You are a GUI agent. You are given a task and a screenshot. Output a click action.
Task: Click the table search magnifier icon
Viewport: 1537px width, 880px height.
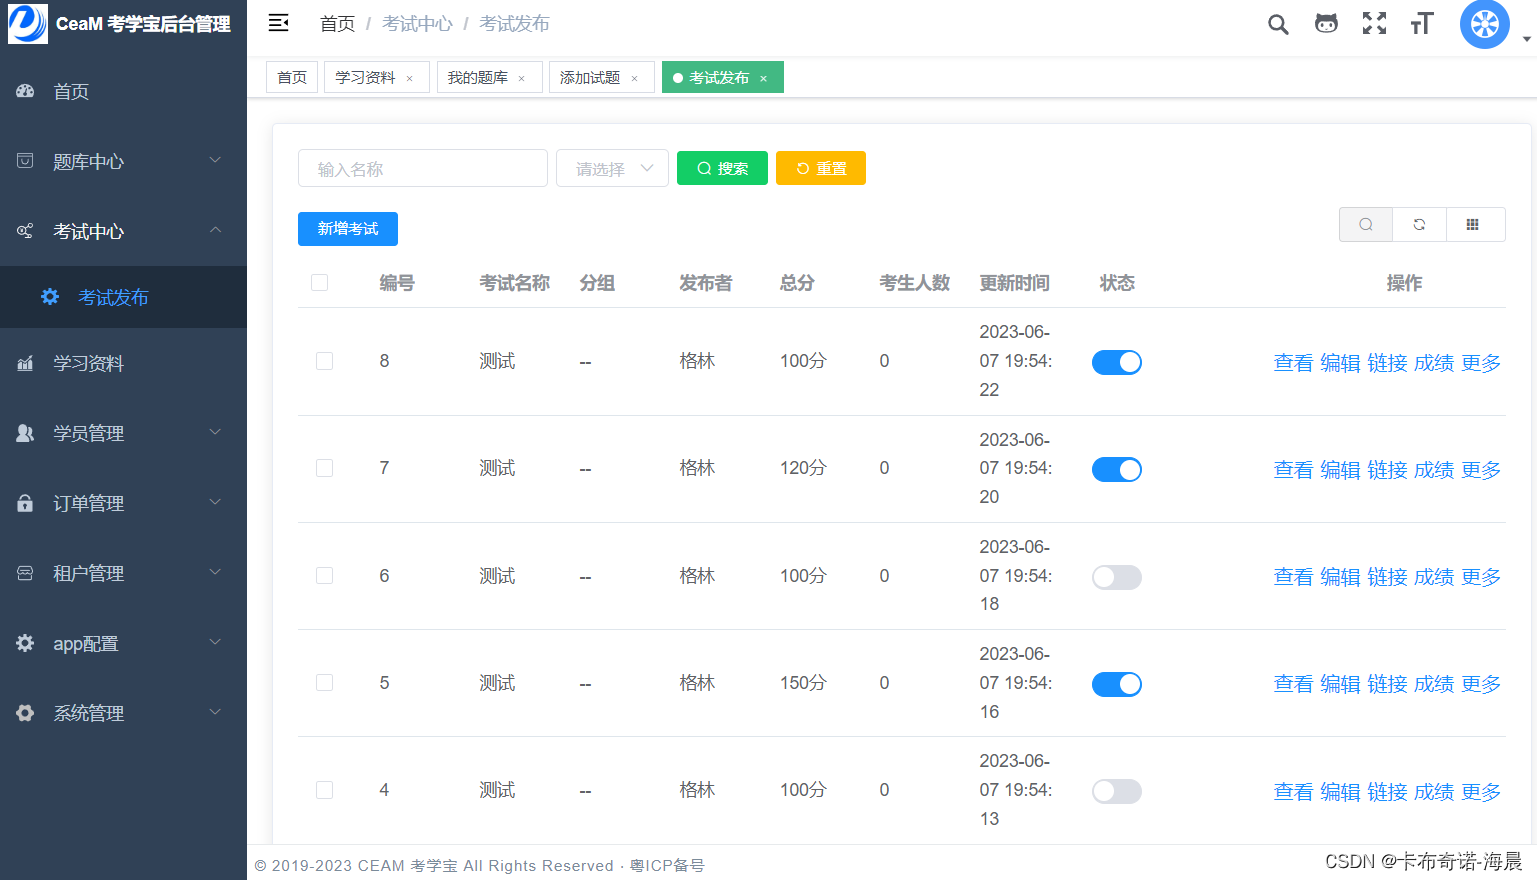point(1365,224)
